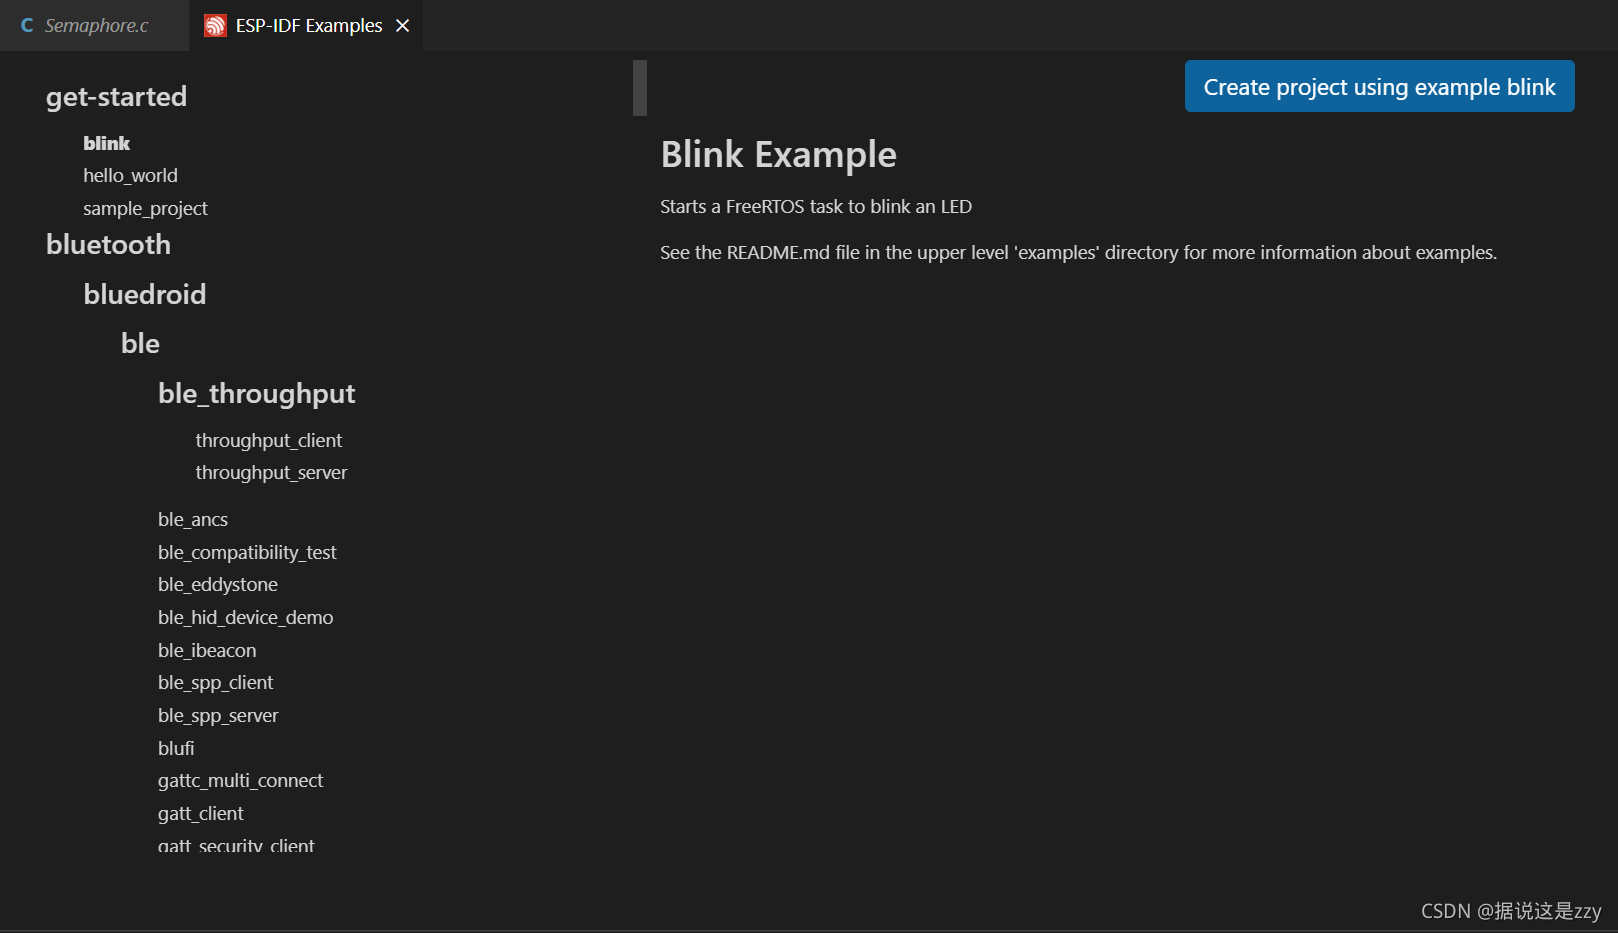The height and width of the screenshot is (933, 1618).
Task: Create project using example blink button
Action: [x=1379, y=86]
